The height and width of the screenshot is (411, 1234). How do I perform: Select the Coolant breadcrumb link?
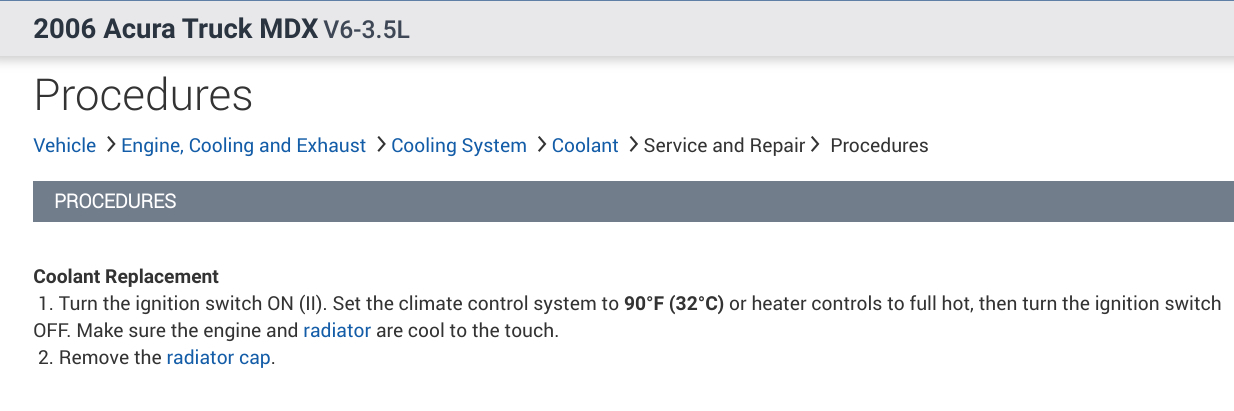point(585,146)
